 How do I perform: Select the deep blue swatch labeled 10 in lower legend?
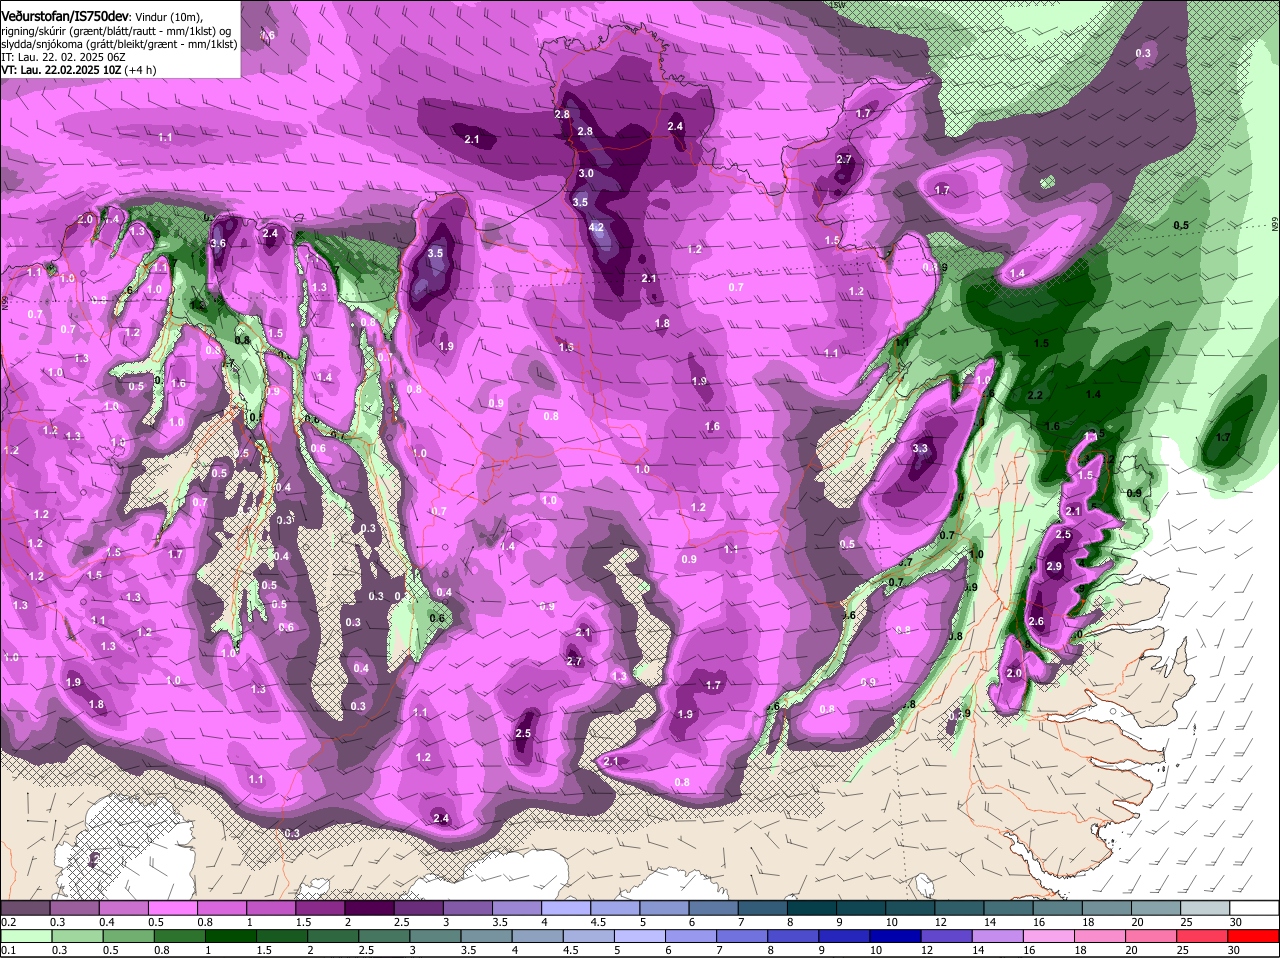point(895,936)
